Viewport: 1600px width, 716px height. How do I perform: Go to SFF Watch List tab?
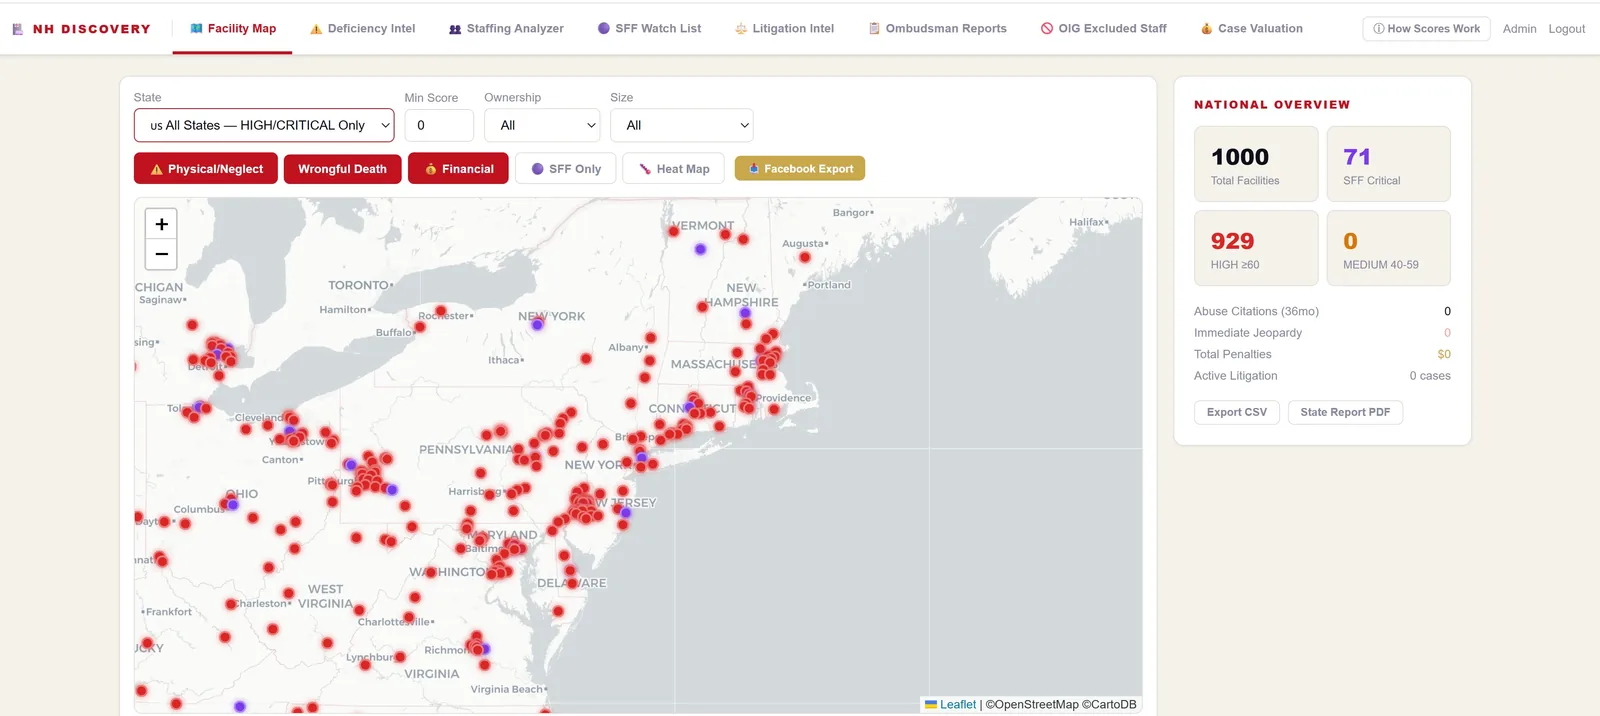649,29
